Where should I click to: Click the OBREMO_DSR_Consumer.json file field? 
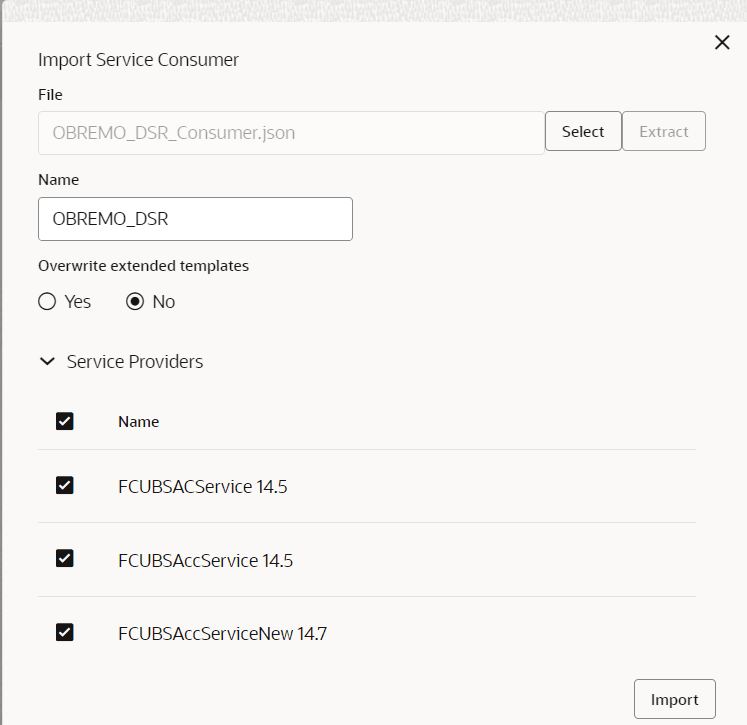pyautogui.click(x=290, y=132)
